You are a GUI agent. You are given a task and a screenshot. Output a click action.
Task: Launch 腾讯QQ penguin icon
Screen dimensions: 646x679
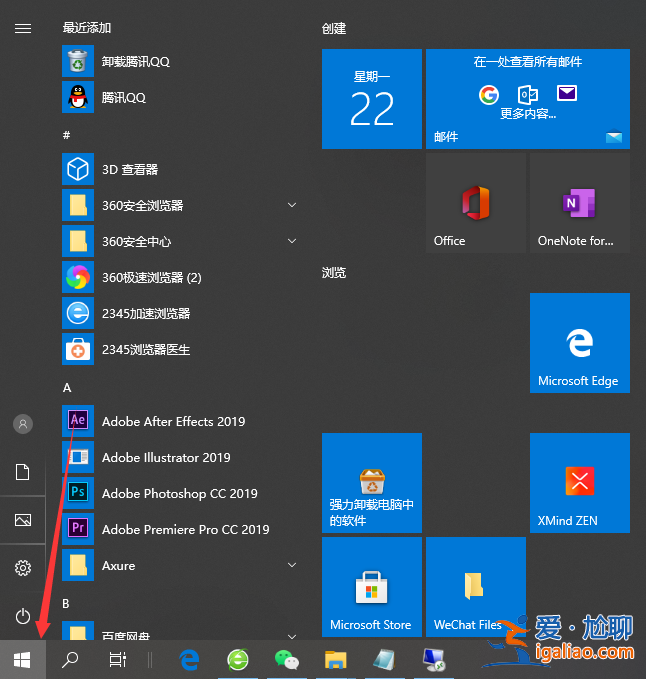pyautogui.click(x=78, y=97)
